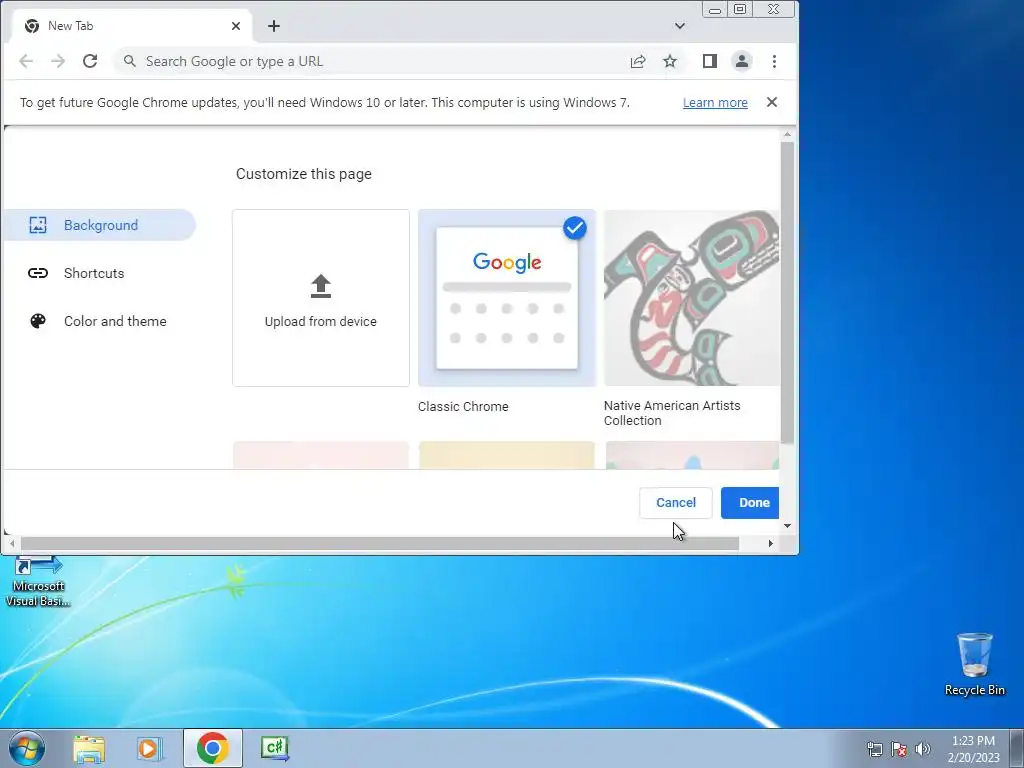Click the vertical scrollbar thumb
The height and width of the screenshot is (768, 1024).
tap(788, 292)
